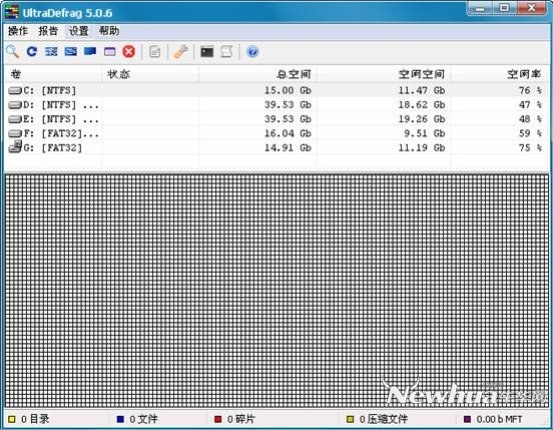553x430 pixels.
Task: Click the 16.04 Gb total space cell
Action: [288, 134]
